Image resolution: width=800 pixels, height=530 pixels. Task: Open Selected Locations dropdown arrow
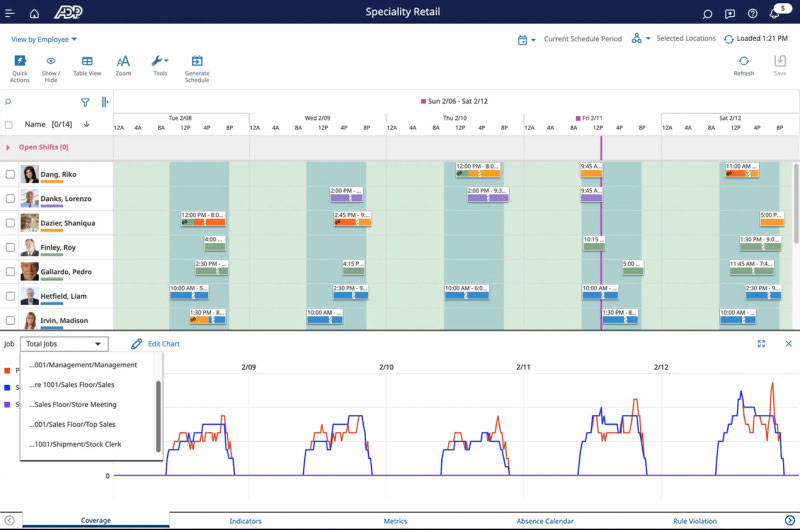[648, 39]
